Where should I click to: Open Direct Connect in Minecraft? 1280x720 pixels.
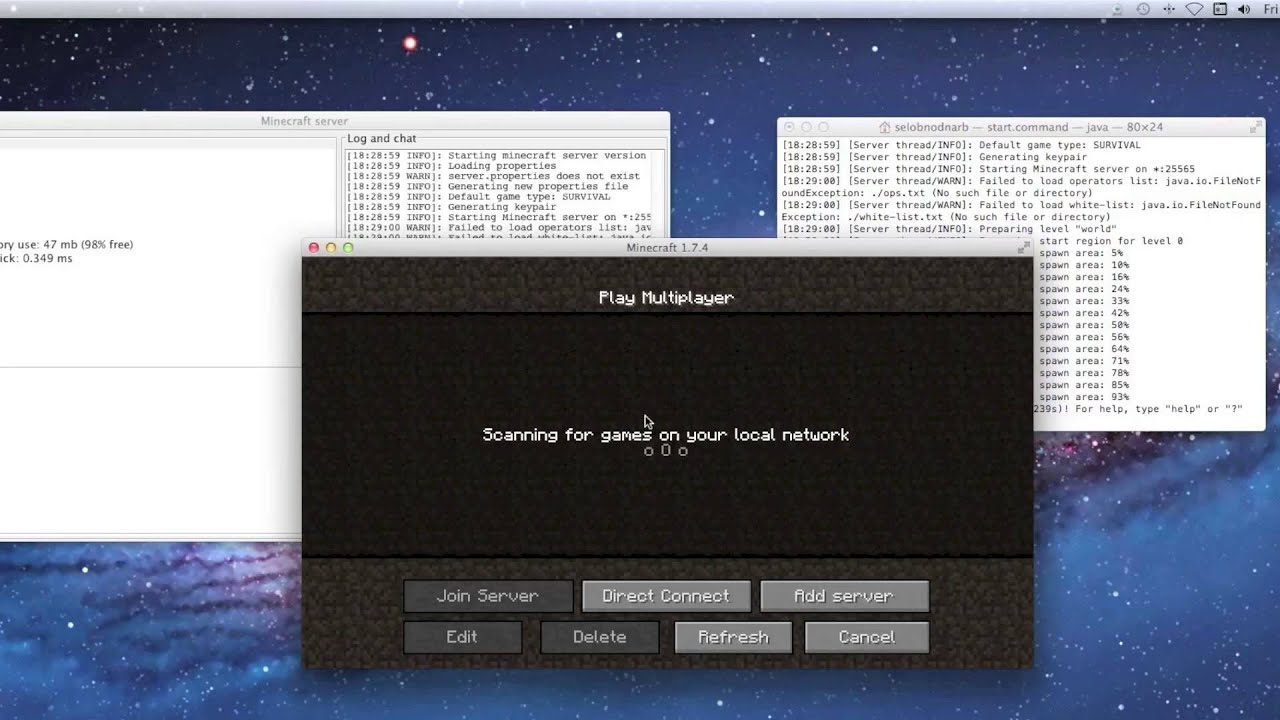click(x=666, y=596)
